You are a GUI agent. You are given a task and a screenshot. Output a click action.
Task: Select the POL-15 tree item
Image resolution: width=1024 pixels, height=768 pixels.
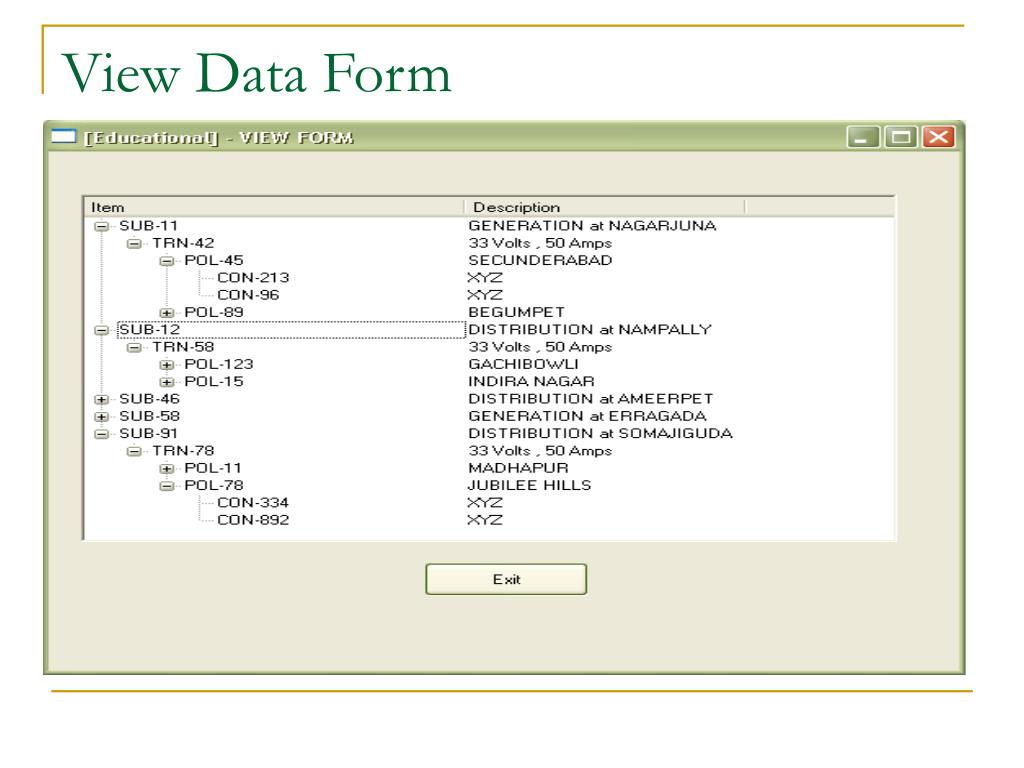[214, 381]
